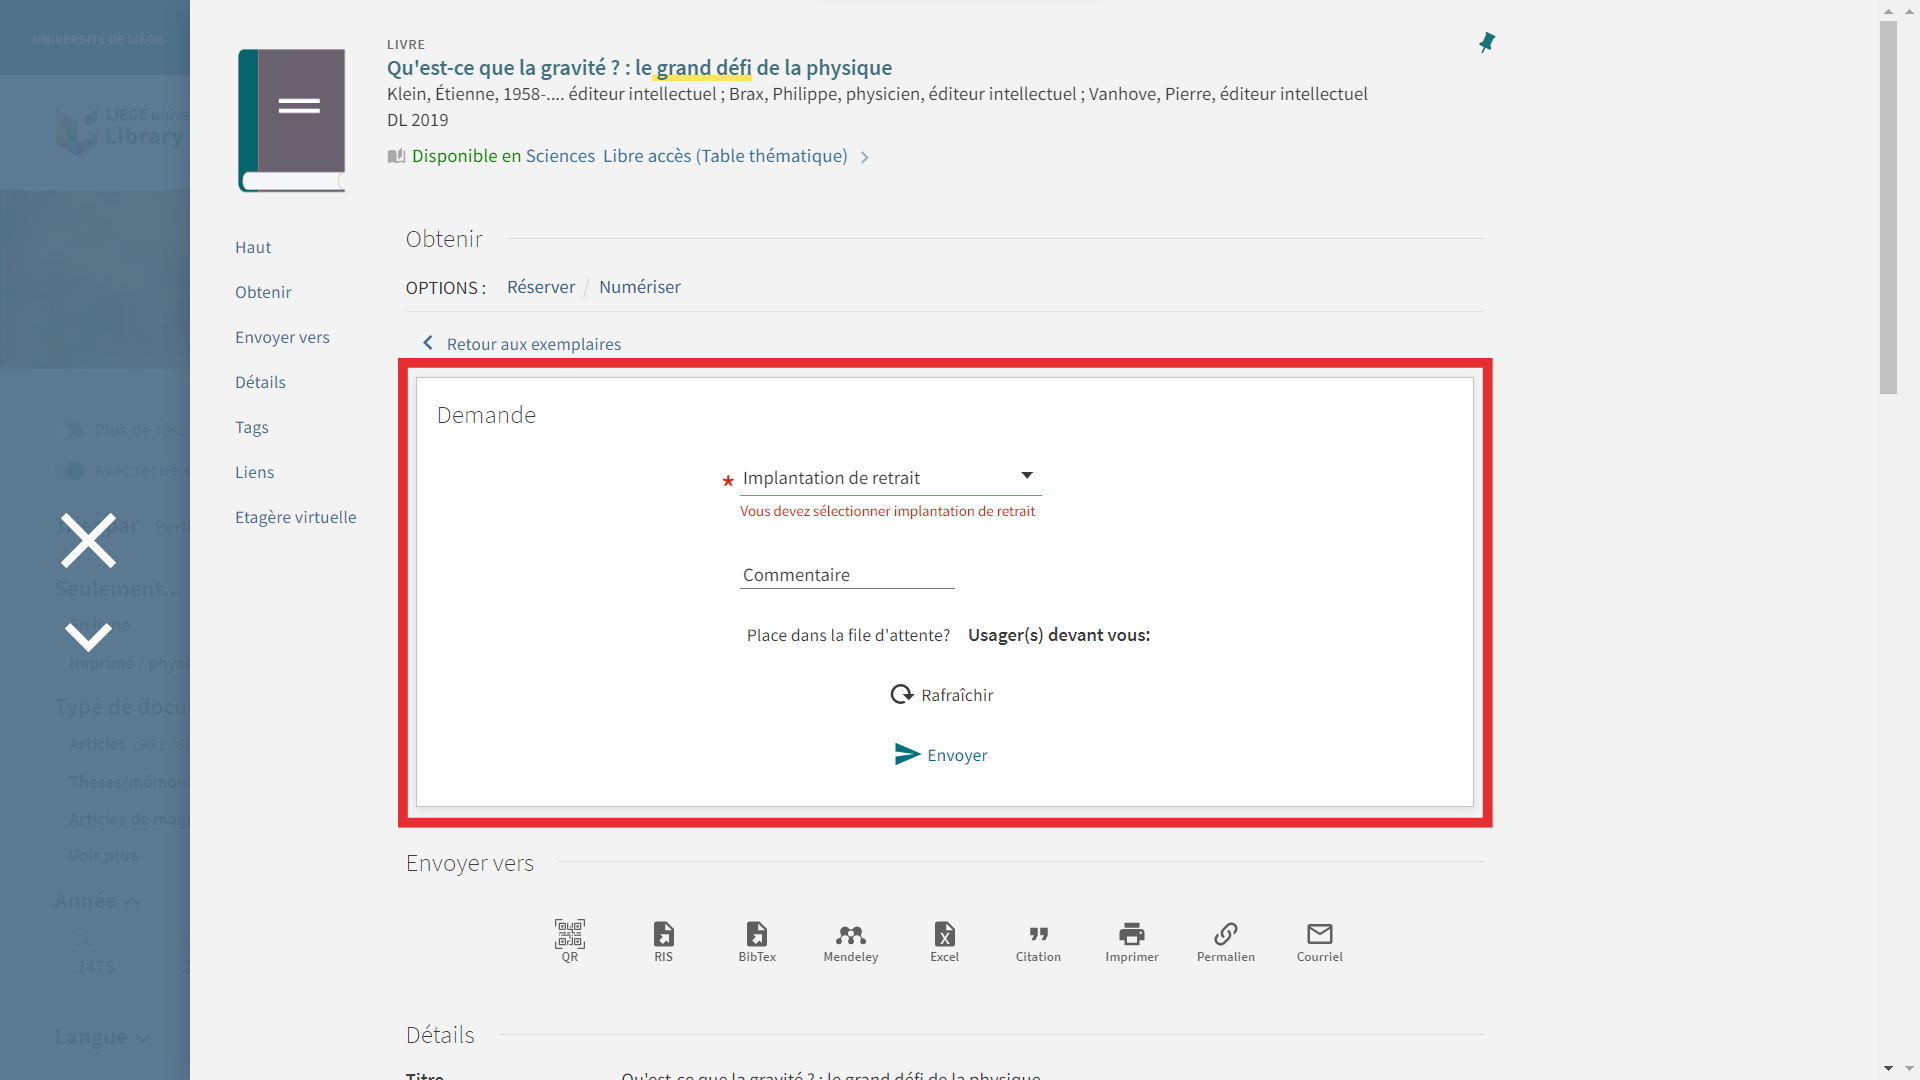Jump to Etagère virtuelle section

pyautogui.click(x=295, y=517)
